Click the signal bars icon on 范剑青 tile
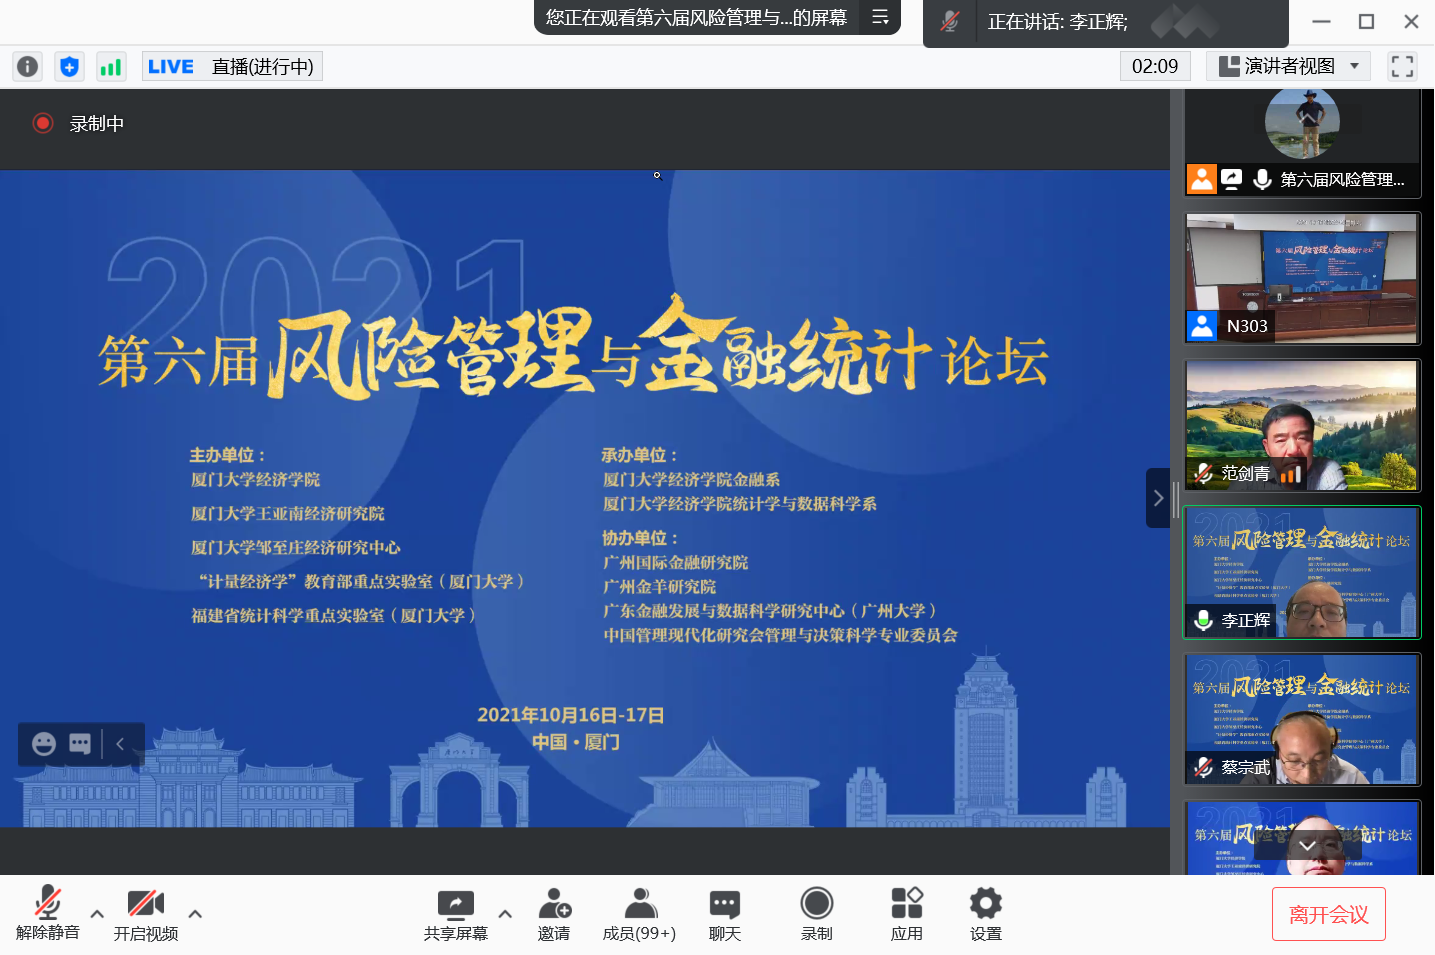Viewport: 1435px width, 955px height. [1291, 473]
